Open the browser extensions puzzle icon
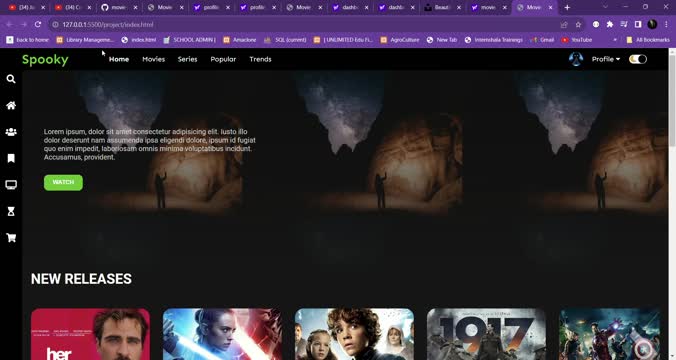The width and height of the screenshot is (676, 360). coord(610,25)
